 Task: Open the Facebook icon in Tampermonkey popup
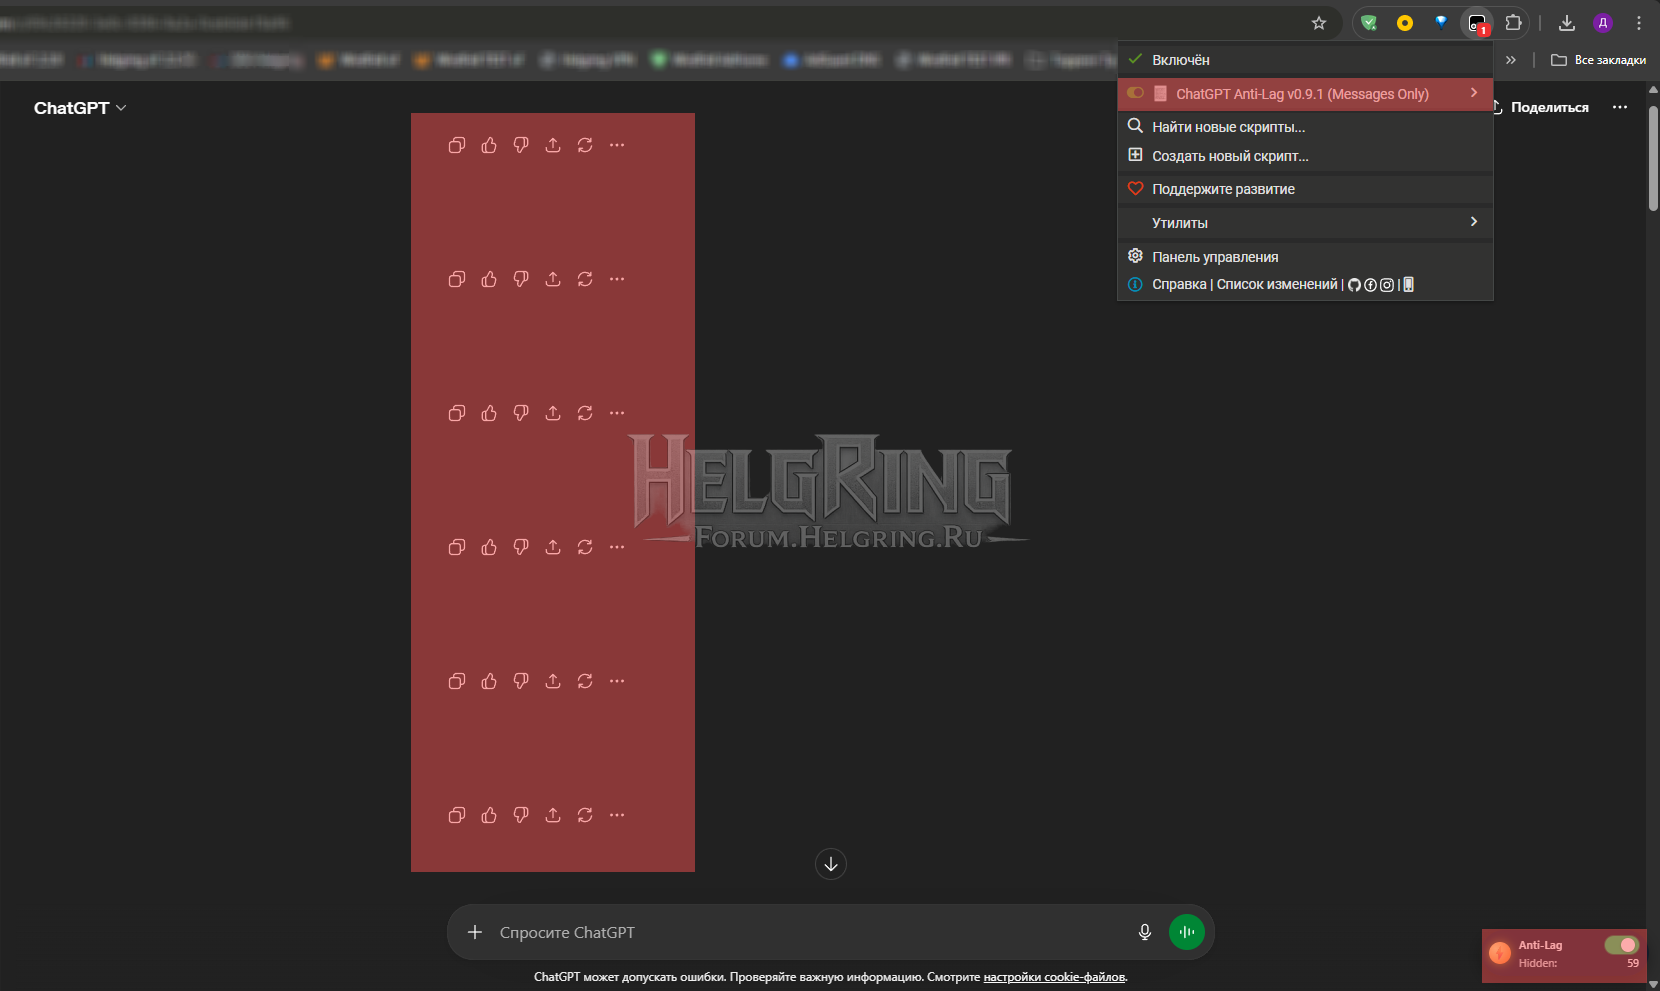[x=1371, y=285]
